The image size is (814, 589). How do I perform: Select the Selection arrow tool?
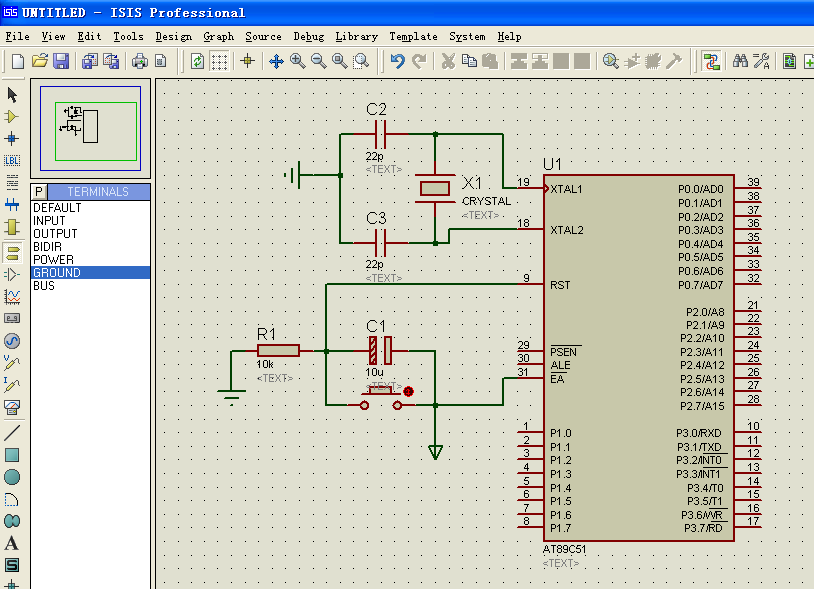tap(12, 95)
